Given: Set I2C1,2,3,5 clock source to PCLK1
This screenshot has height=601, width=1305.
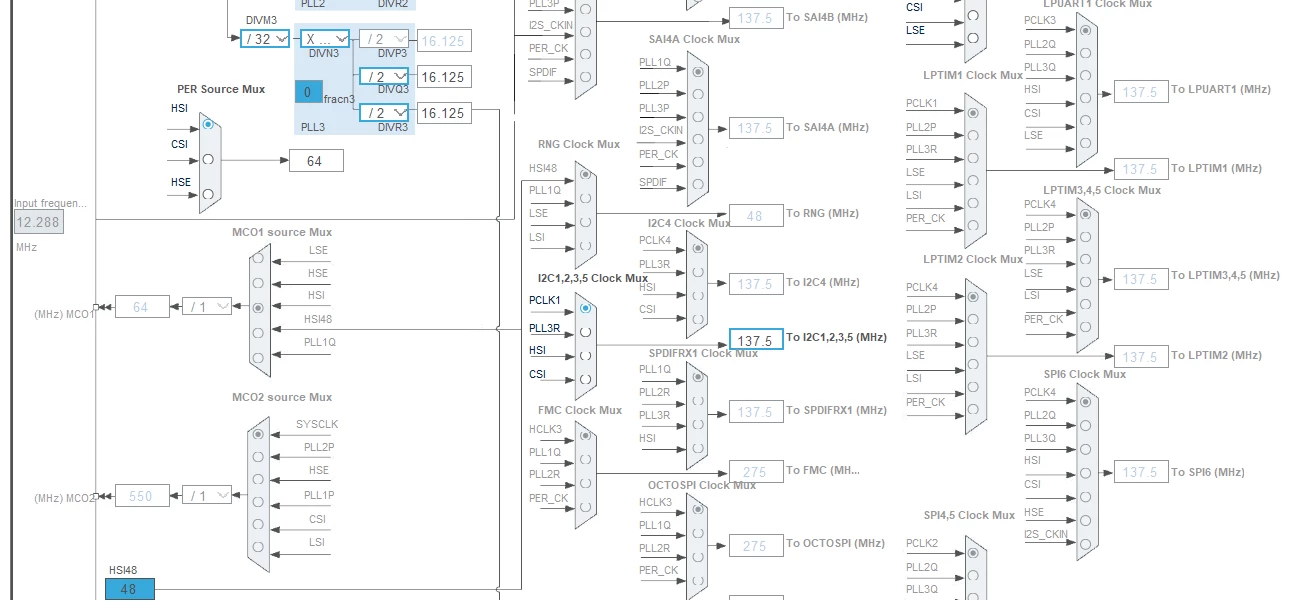Looking at the screenshot, I should pyautogui.click(x=586, y=309).
